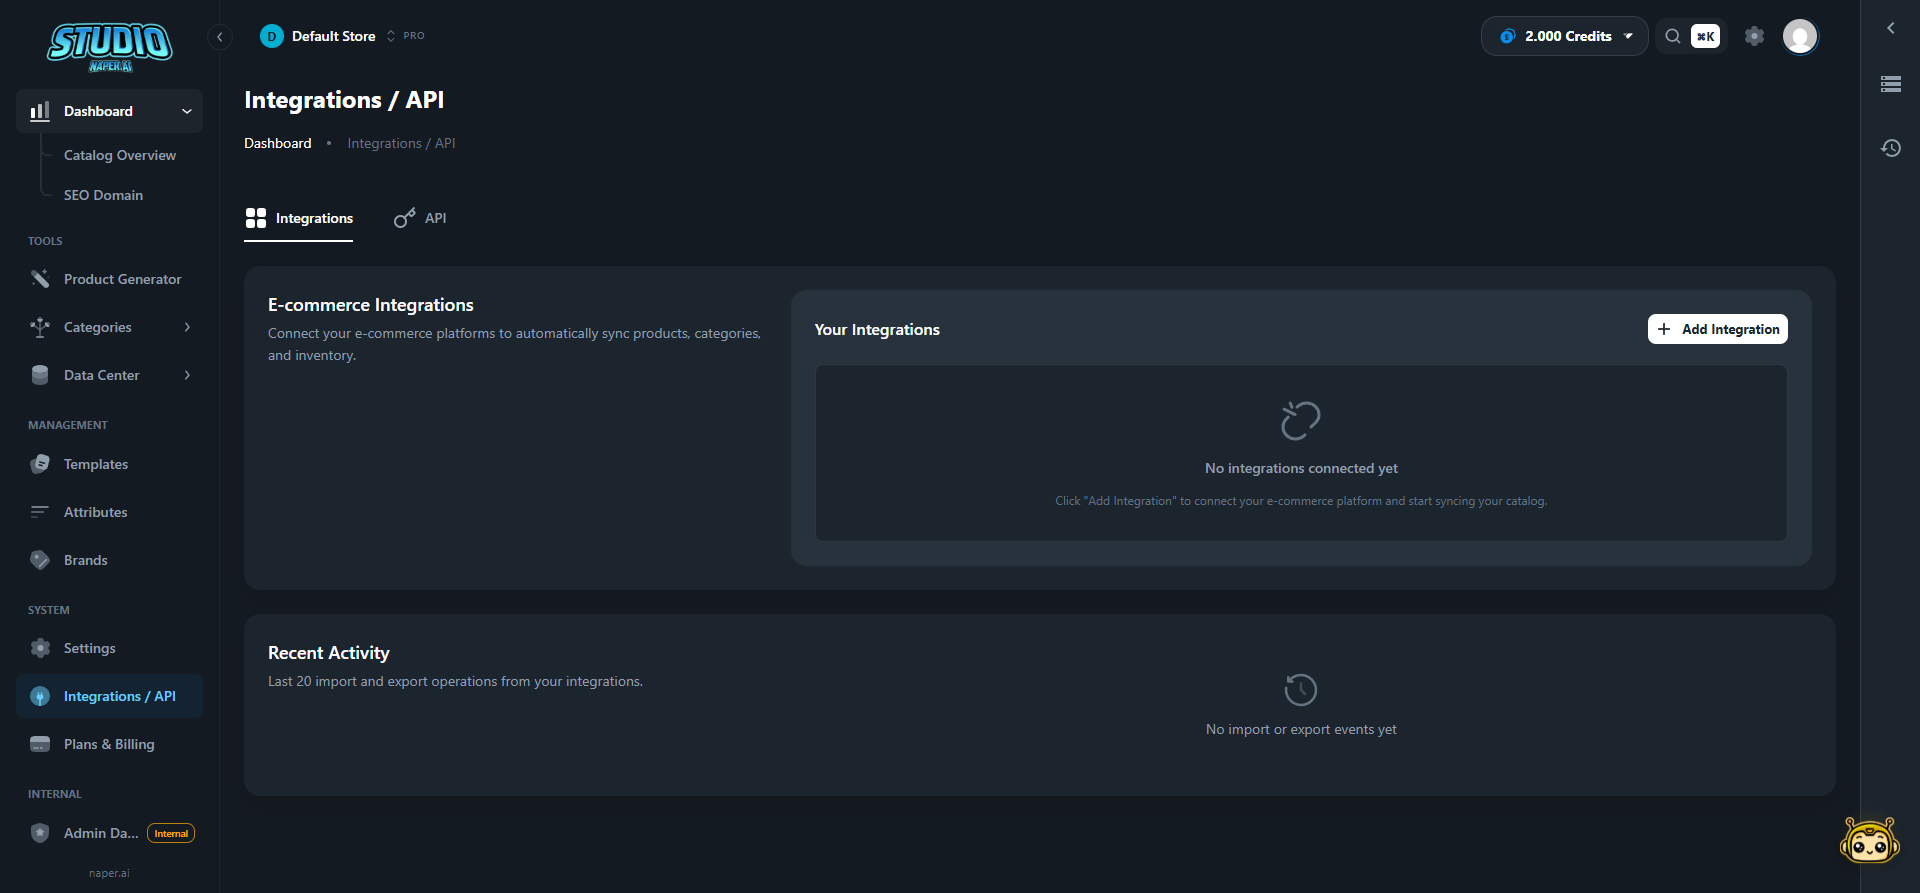This screenshot has height=893, width=1920.
Task: Click the Product Generator wand icon
Action: point(40,279)
